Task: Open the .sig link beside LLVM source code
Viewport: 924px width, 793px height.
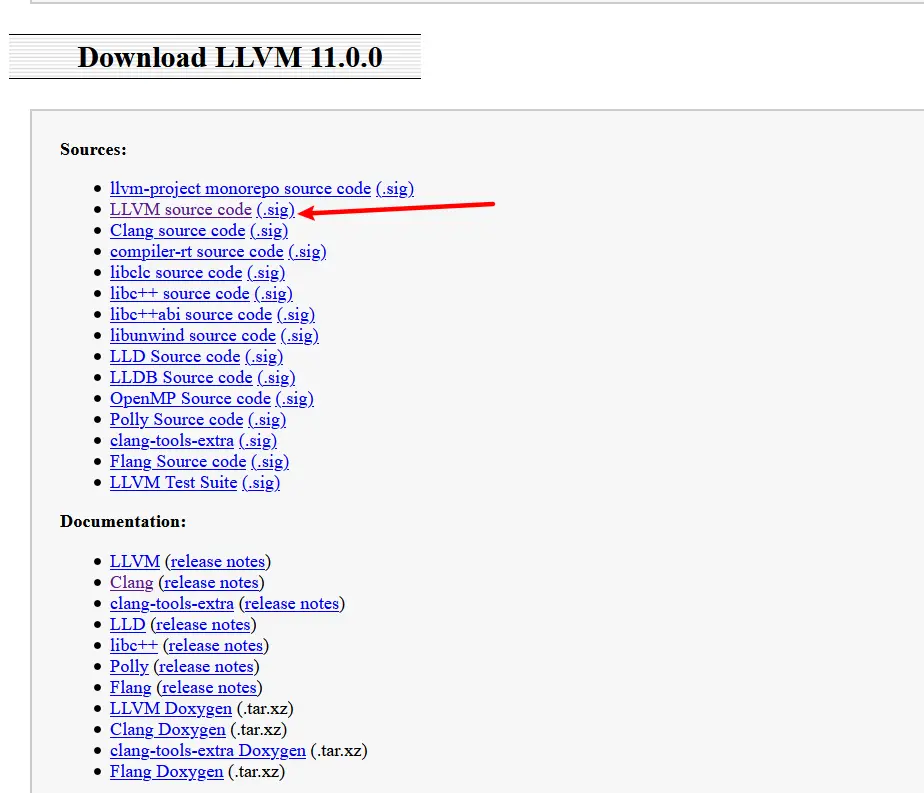Action: click(275, 210)
